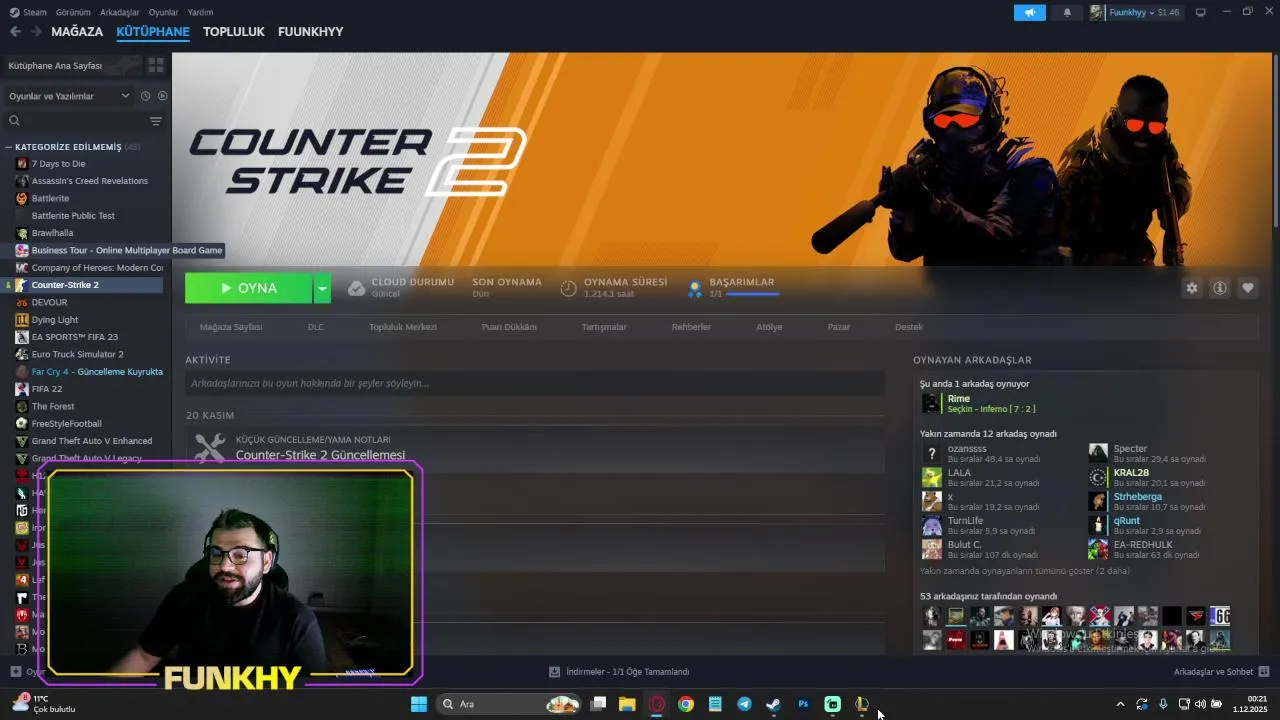The width and height of the screenshot is (1280, 720).
Task: Select Euro Truck Simulator 2 in library
Action: (x=77, y=354)
